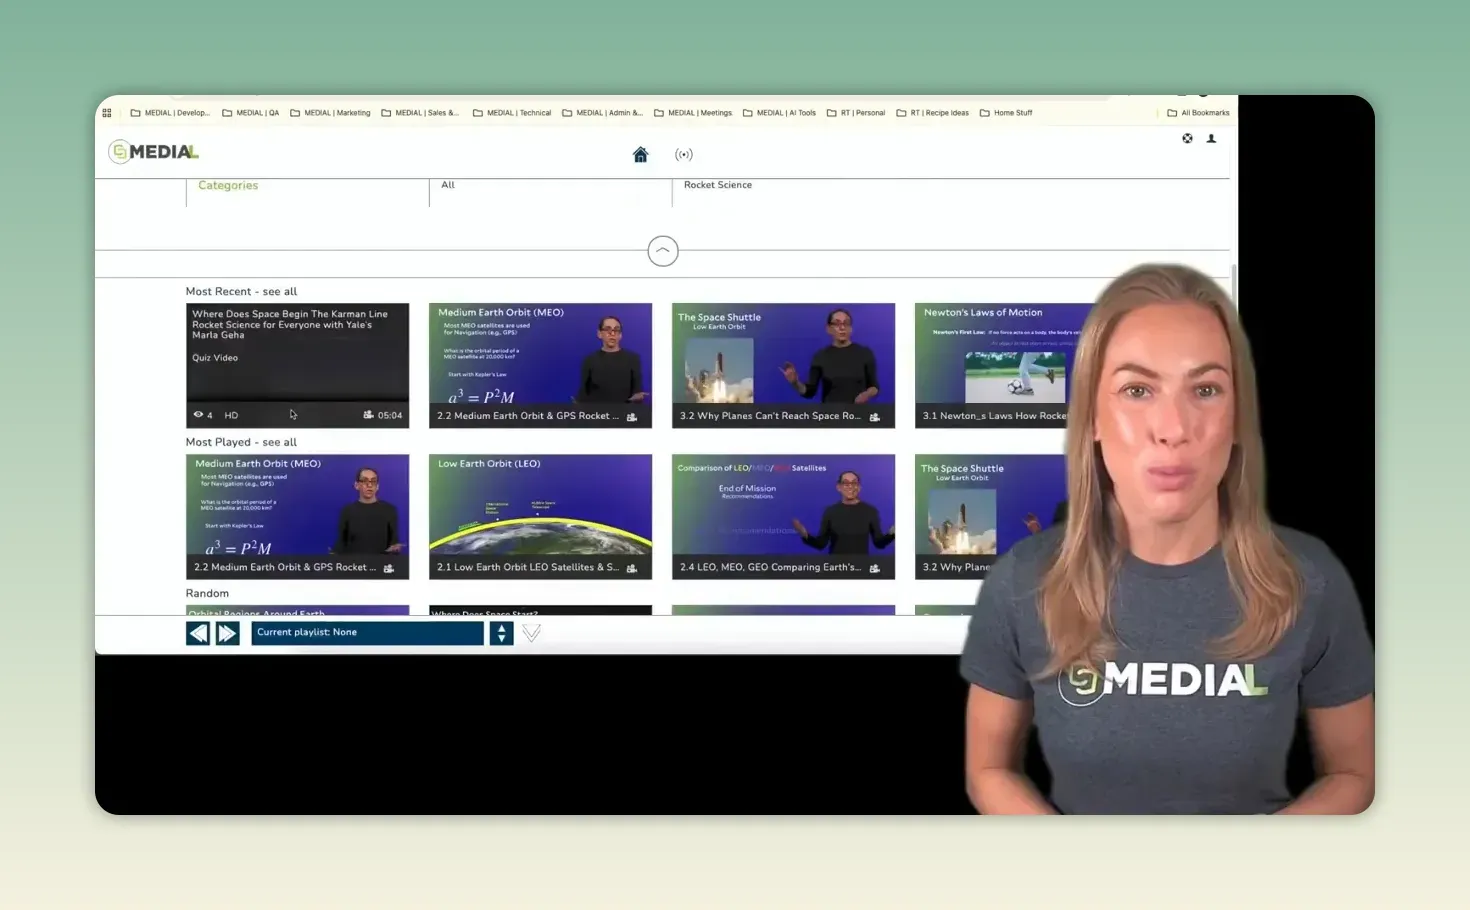The image size is (1470, 910).
Task: Expand the playlist panel chevron
Action: 532,633
